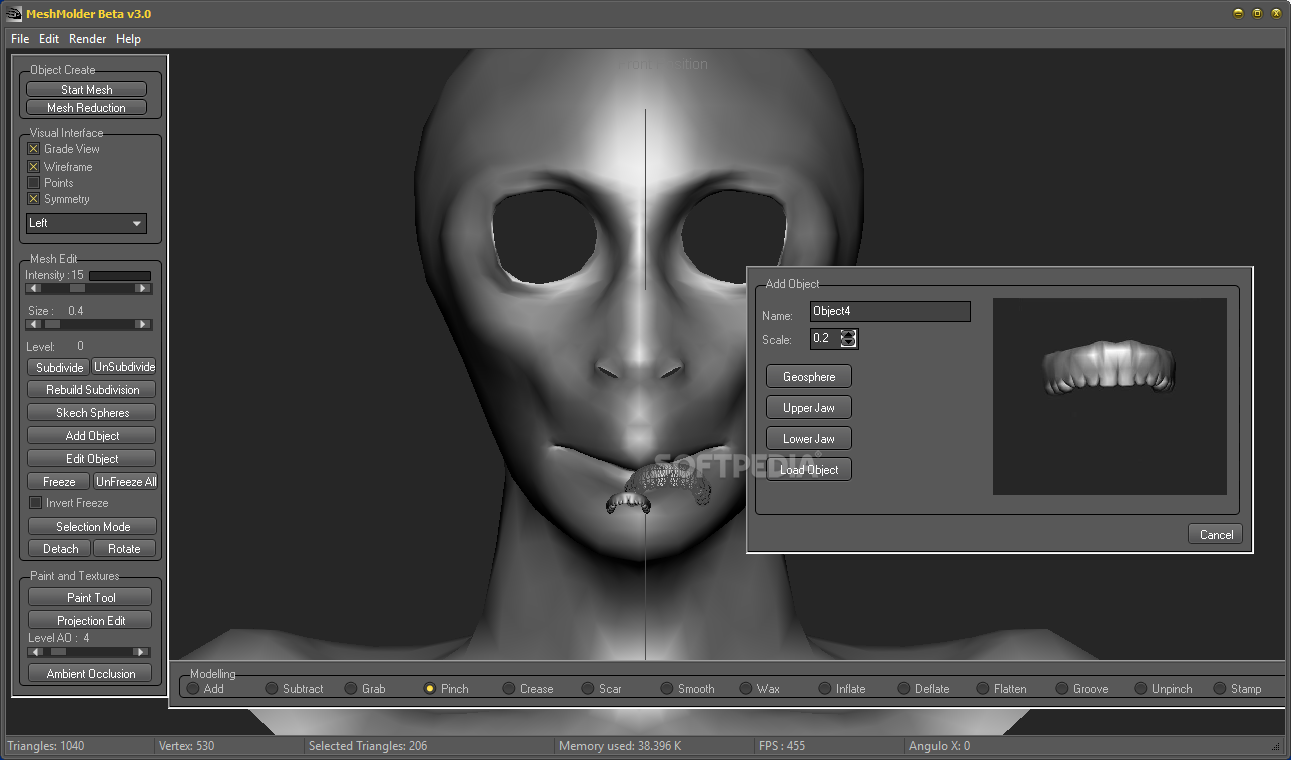Enable the Points checkbox
The image size is (1291, 760).
[x=34, y=183]
